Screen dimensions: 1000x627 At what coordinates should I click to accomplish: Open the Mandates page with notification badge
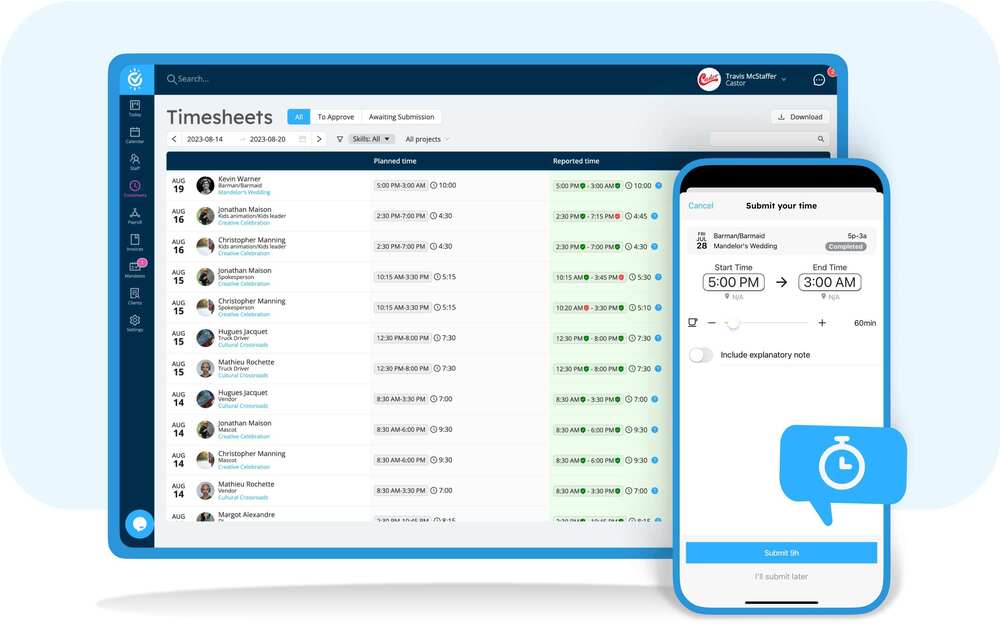click(135, 269)
